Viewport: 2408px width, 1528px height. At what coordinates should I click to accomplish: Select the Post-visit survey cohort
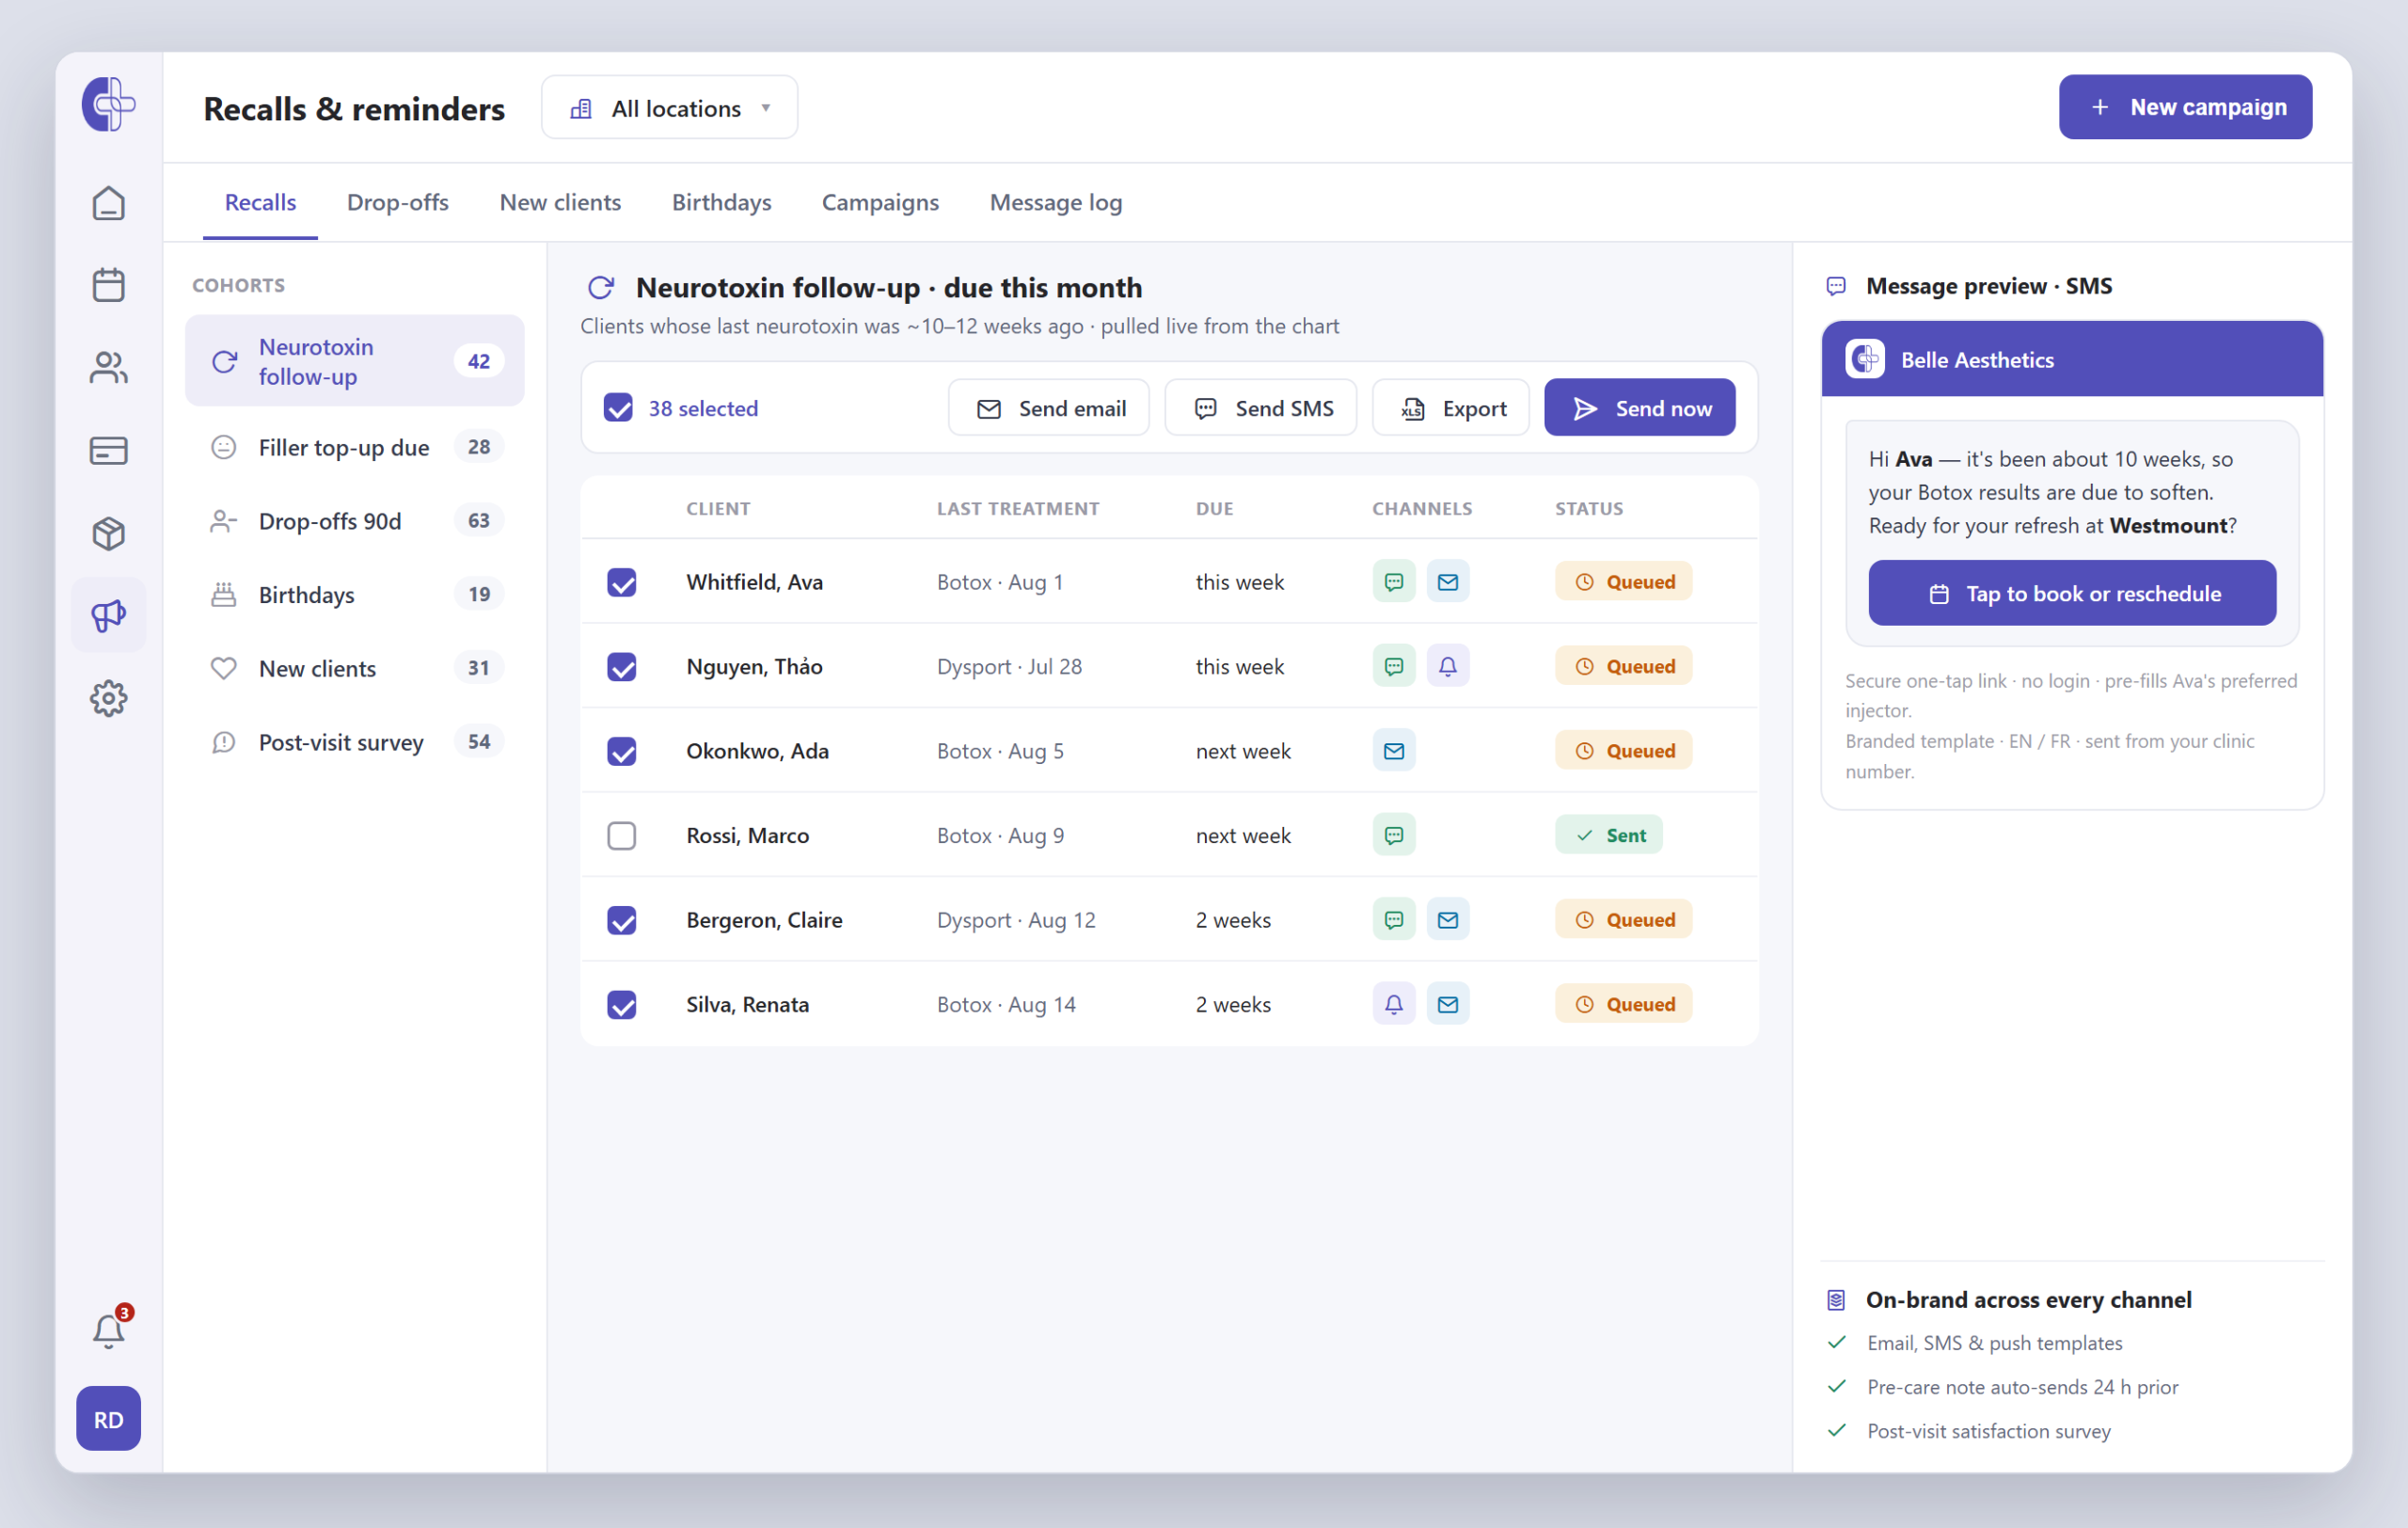pos(354,742)
